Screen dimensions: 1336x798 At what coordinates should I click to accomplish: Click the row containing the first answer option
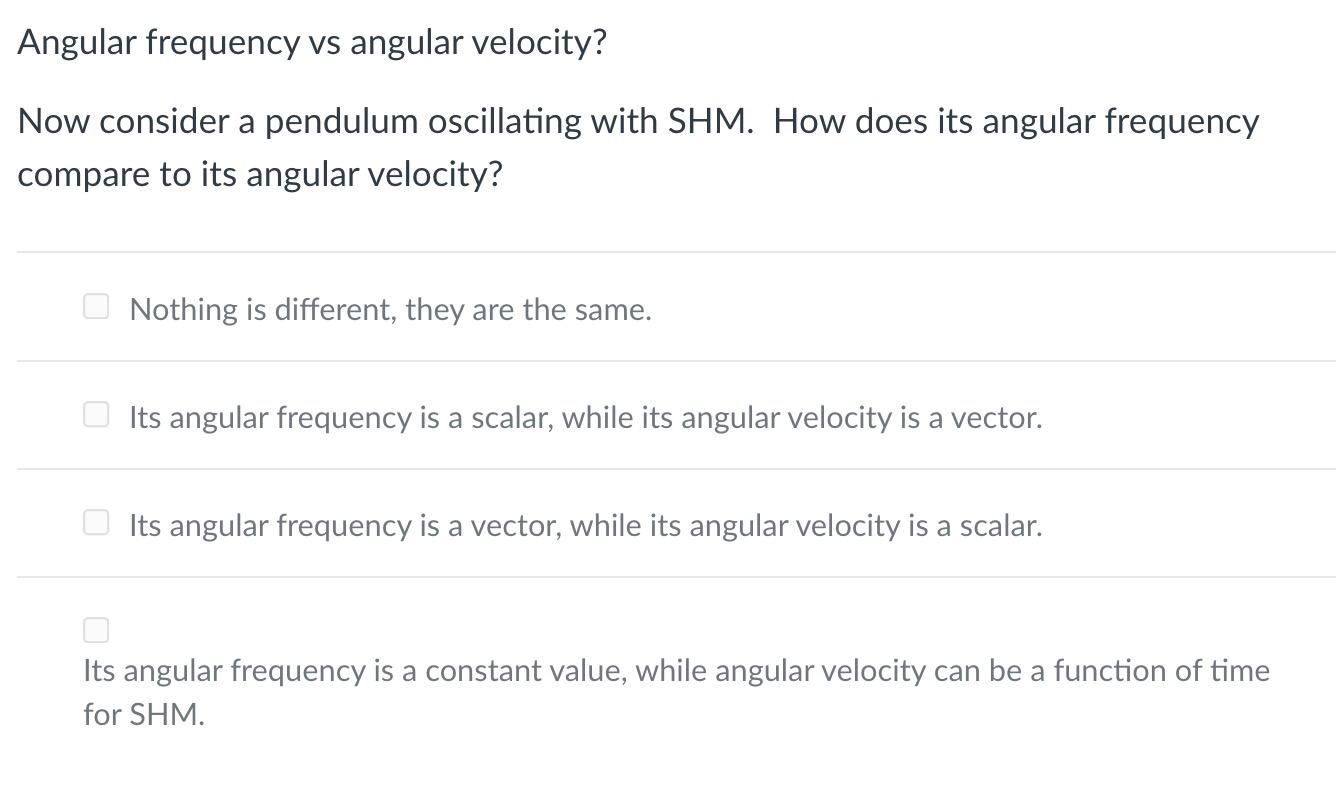(x=660, y=306)
